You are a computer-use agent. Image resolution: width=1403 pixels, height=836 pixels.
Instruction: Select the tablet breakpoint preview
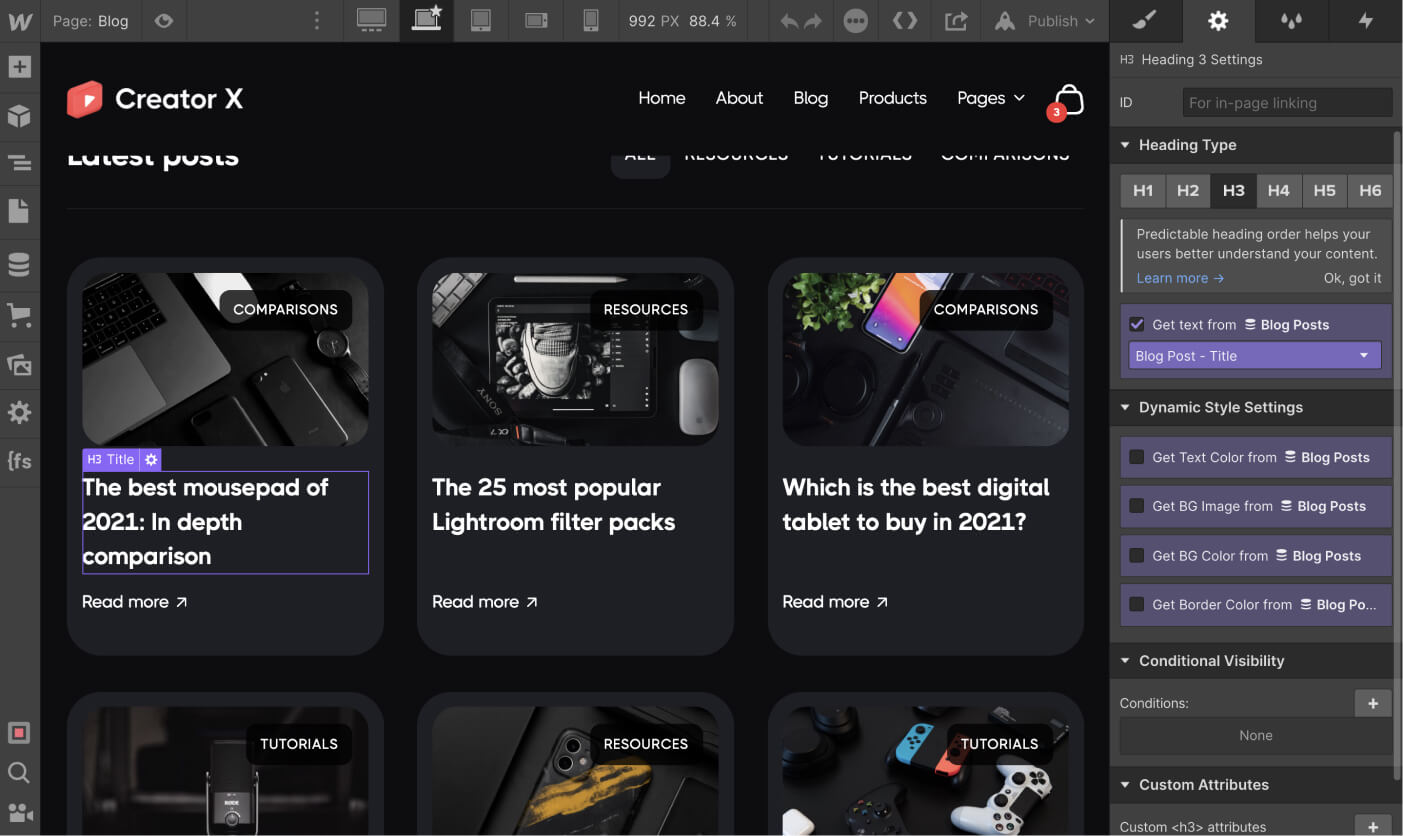(x=481, y=20)
